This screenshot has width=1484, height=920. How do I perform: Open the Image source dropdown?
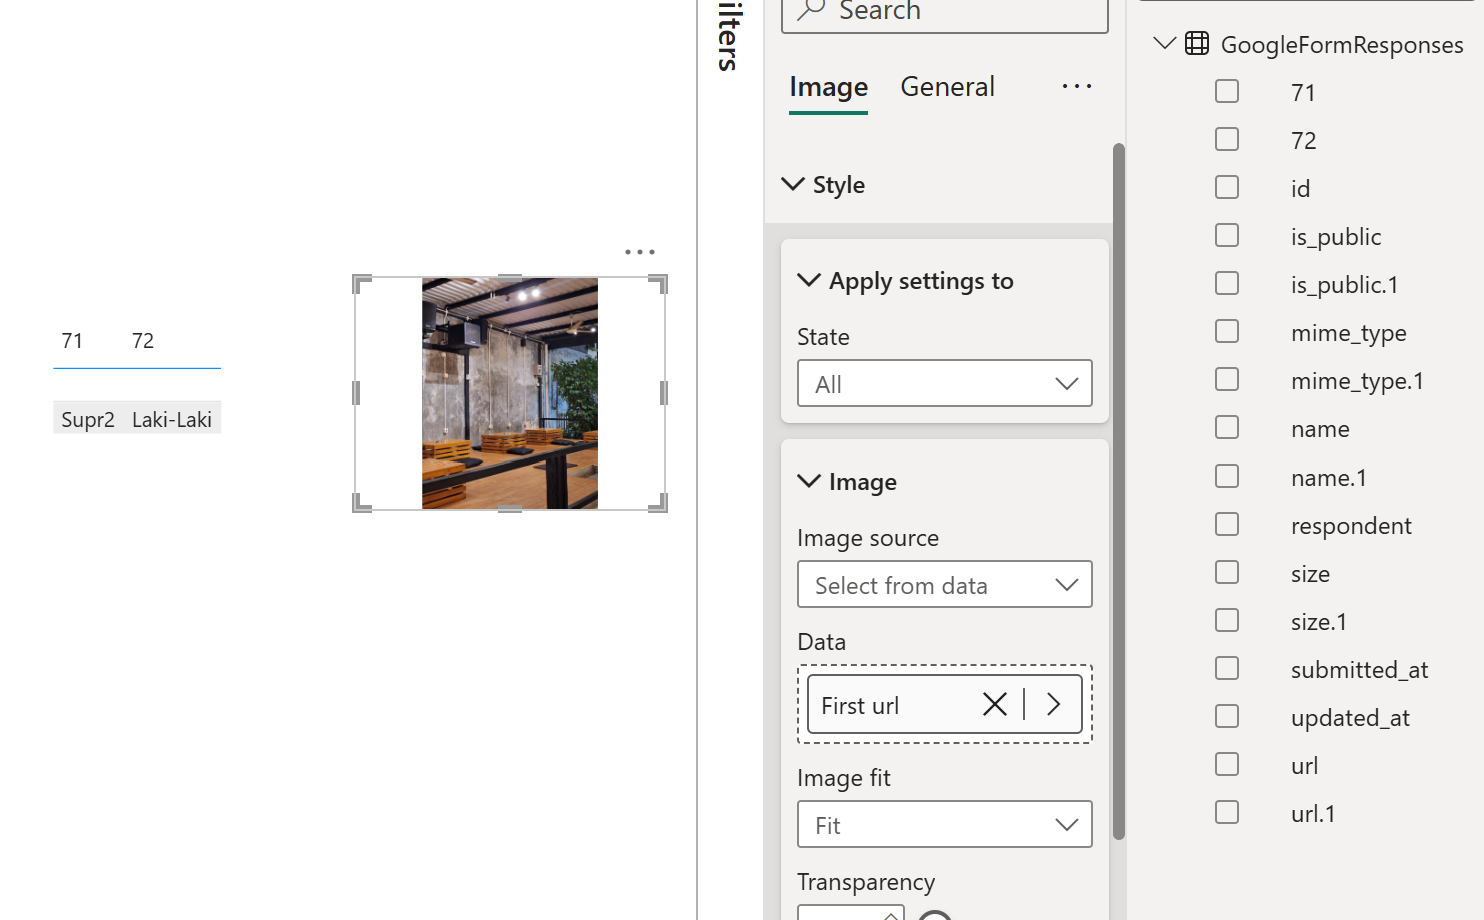945,584
